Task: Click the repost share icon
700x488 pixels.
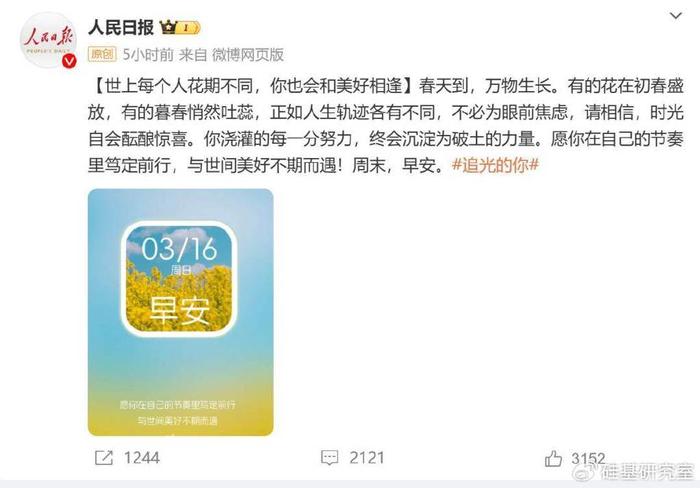Action: [x=104, y=458]
